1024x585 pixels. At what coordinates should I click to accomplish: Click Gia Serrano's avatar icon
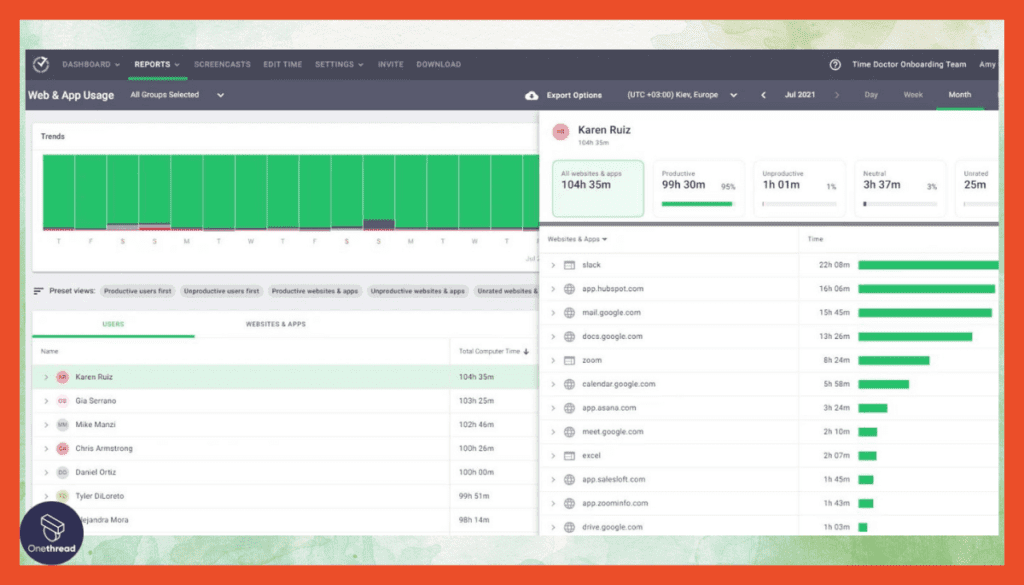pyautogui.click(x=62, y=401)
